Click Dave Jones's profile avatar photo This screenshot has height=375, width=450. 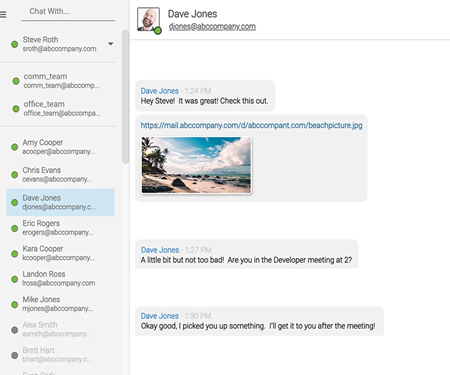coord(148,19)
